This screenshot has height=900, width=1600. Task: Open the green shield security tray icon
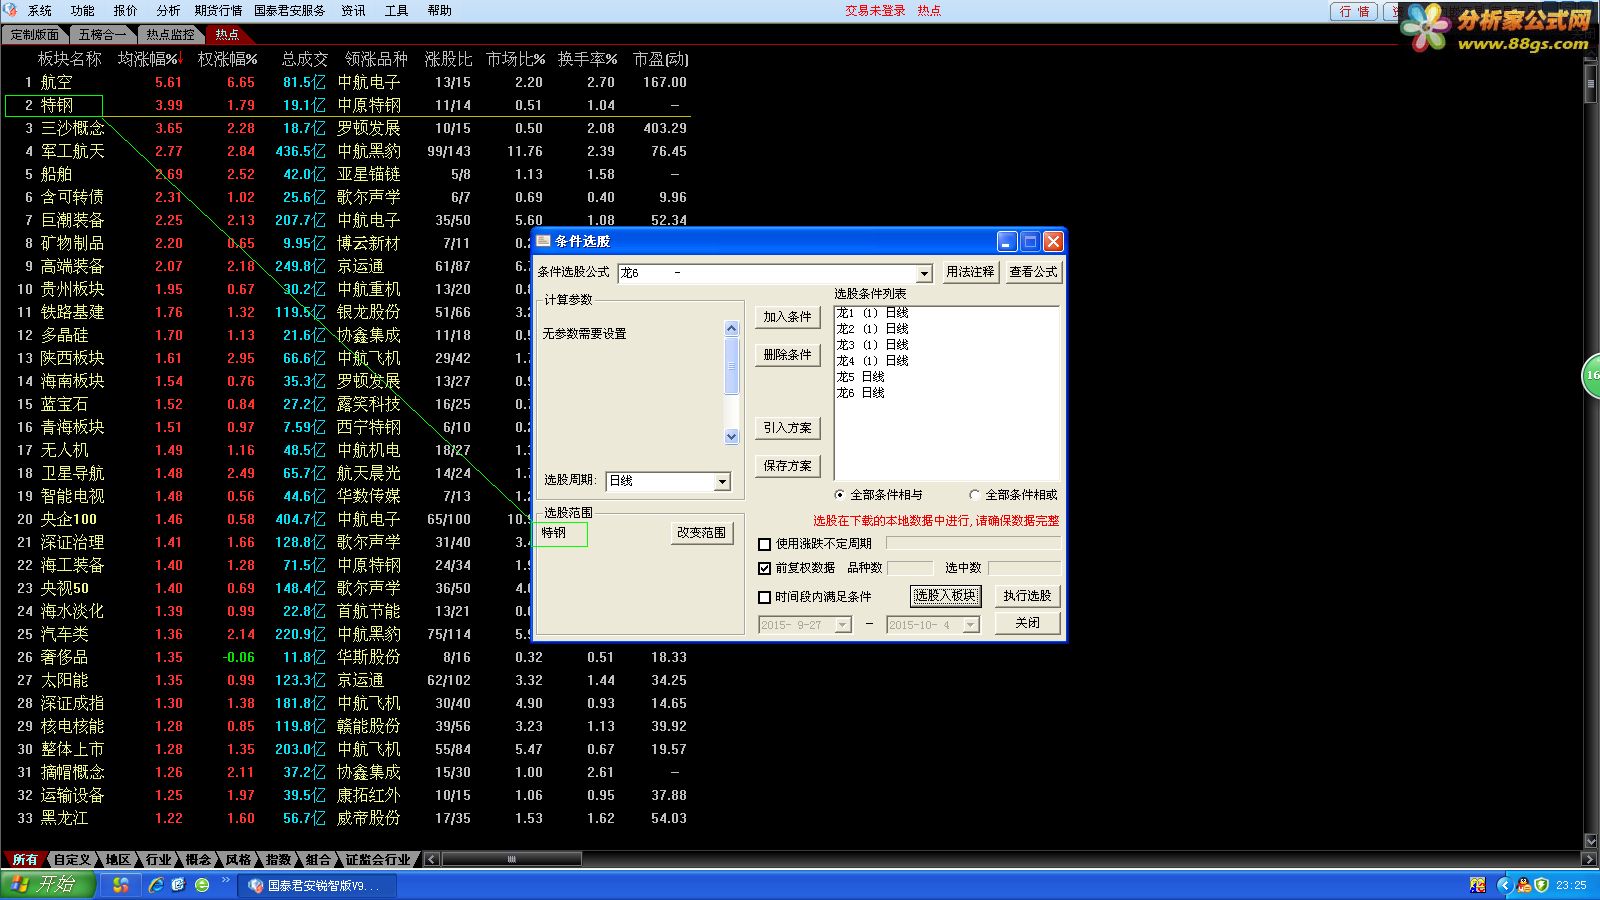click(1541, 885)
